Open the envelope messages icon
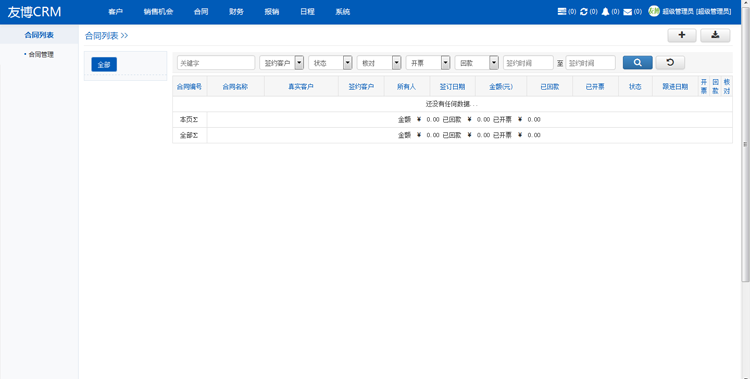 [628, 11]
